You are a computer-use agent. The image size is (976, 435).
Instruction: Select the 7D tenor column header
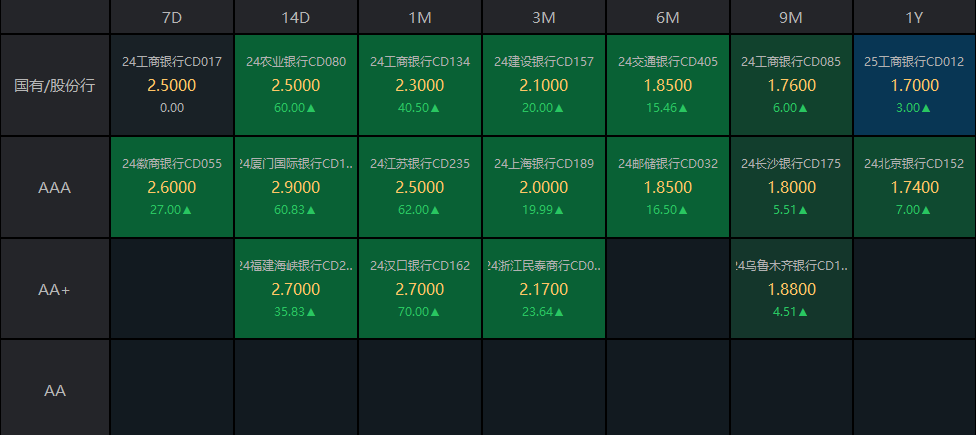click(x=172, y=17)
